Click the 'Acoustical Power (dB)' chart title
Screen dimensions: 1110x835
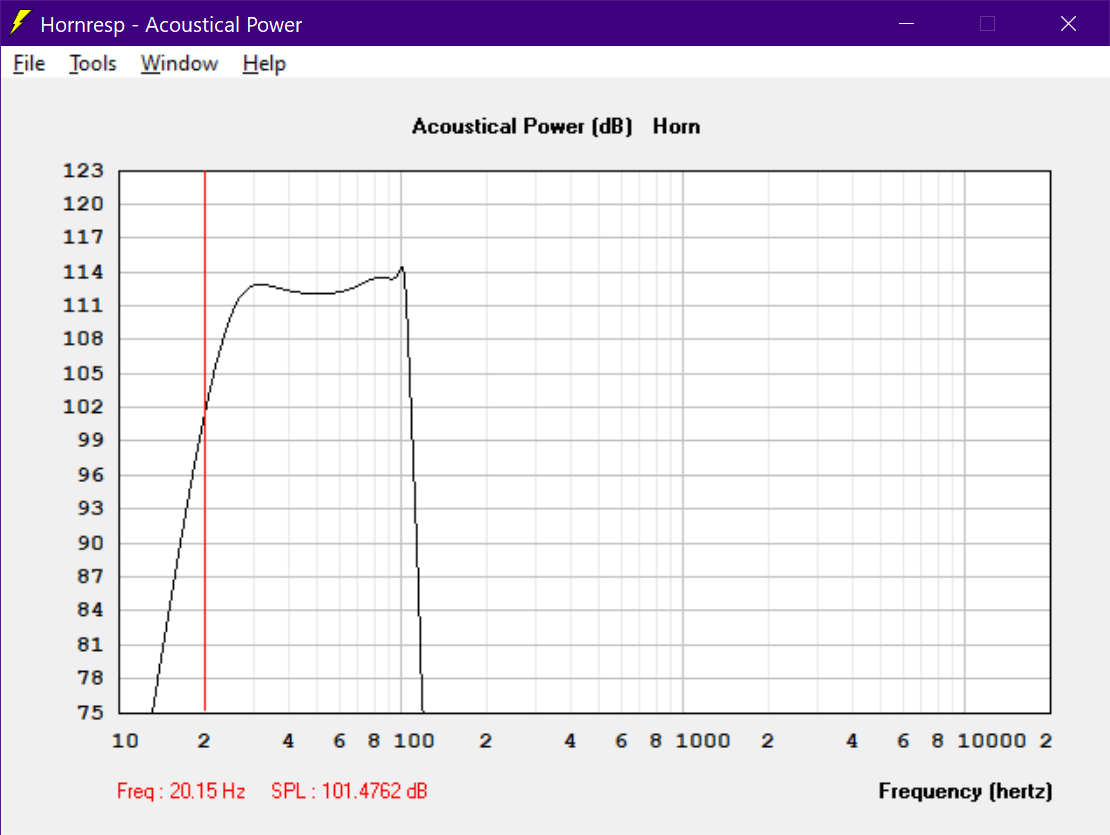tap(522, 127)
